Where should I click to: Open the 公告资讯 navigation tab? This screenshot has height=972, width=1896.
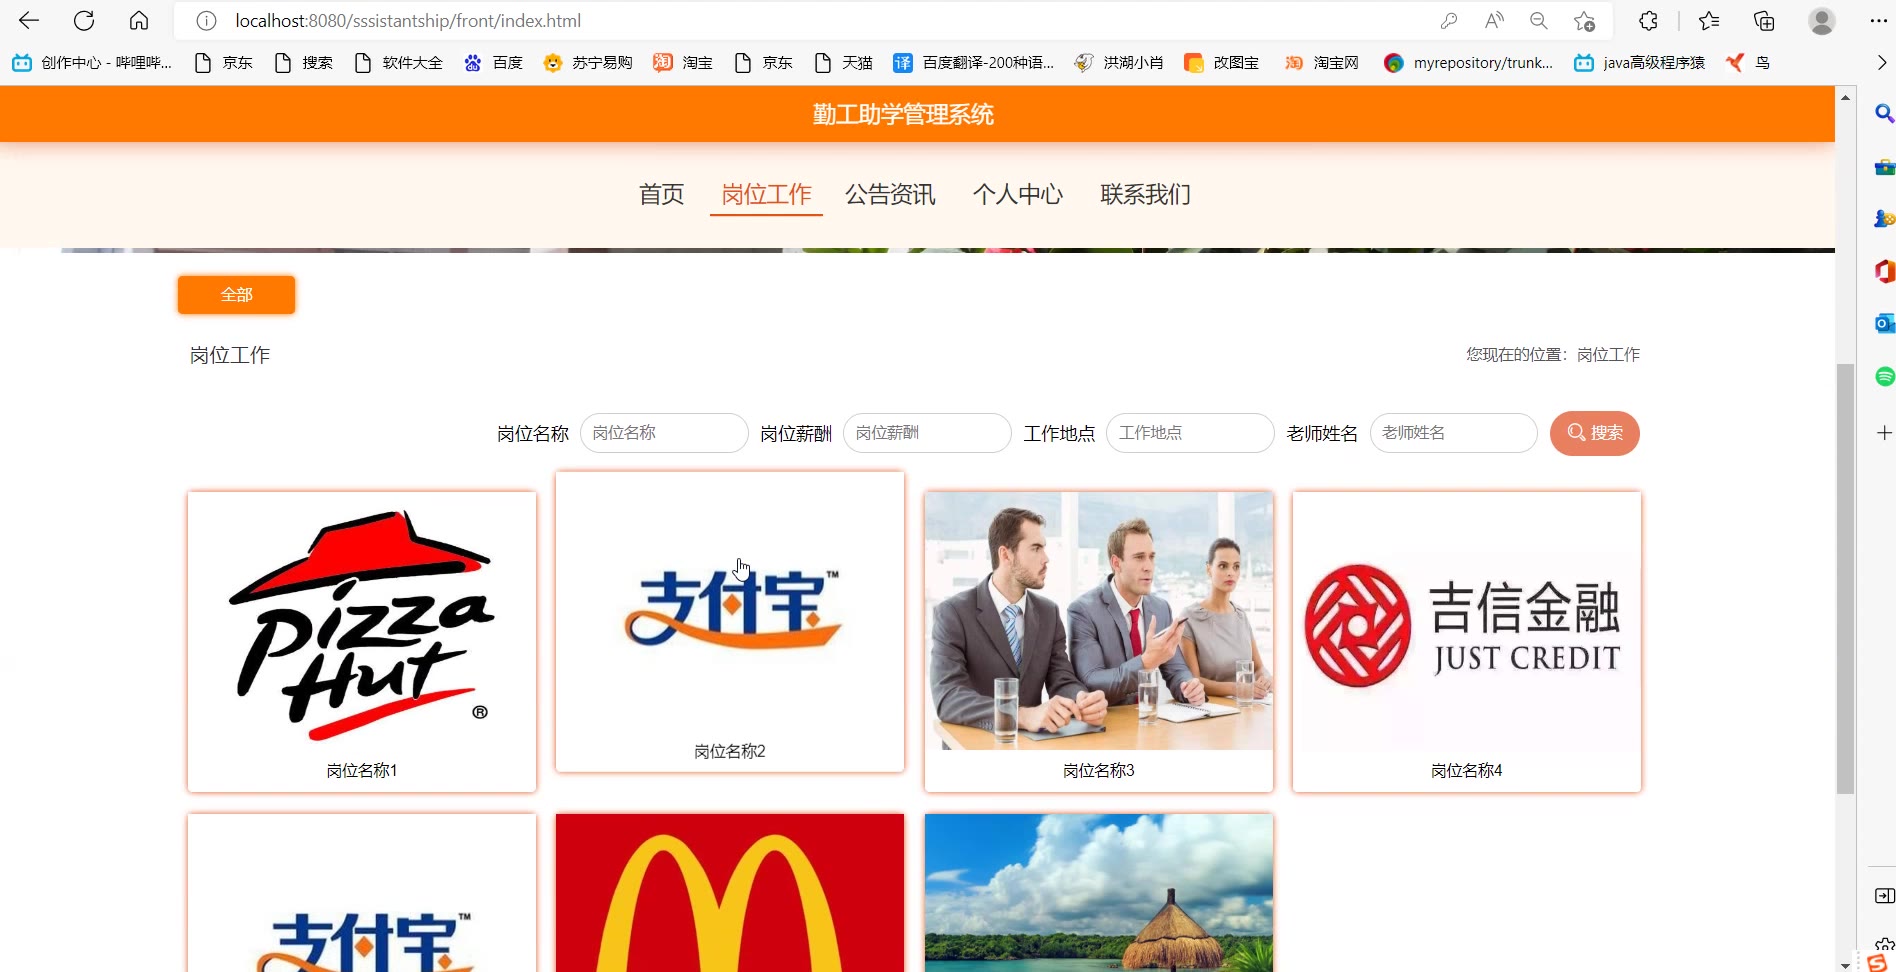890,194
